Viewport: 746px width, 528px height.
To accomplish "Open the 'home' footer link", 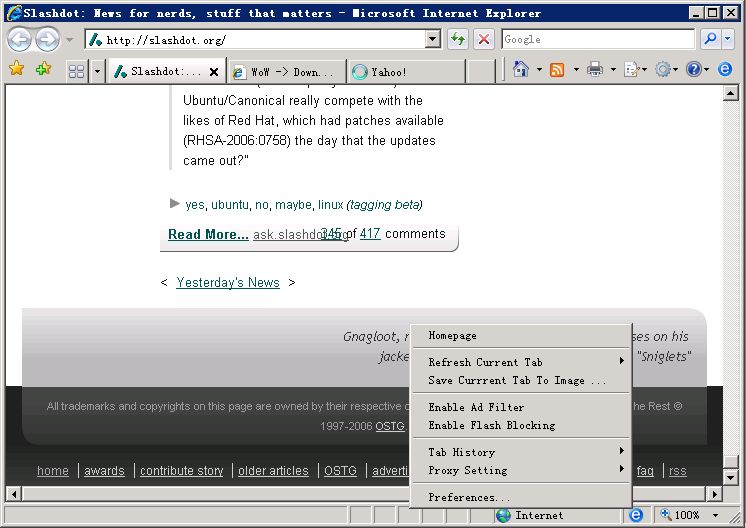I will tap(53, 470).
